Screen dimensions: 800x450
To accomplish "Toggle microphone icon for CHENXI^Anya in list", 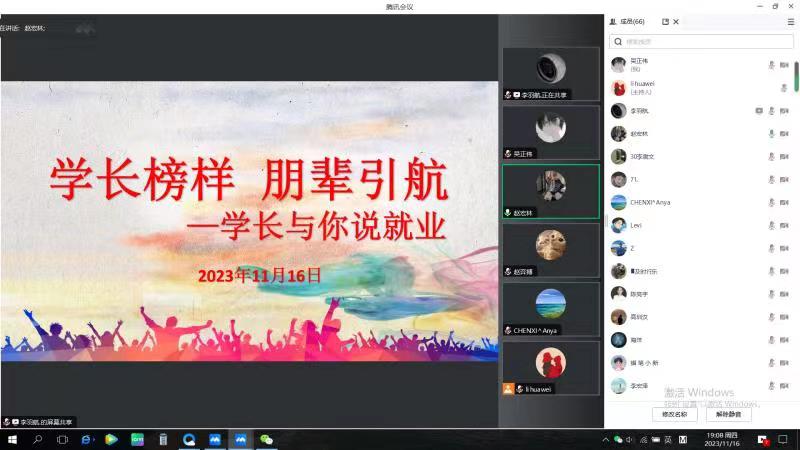I will pos(771,202).
